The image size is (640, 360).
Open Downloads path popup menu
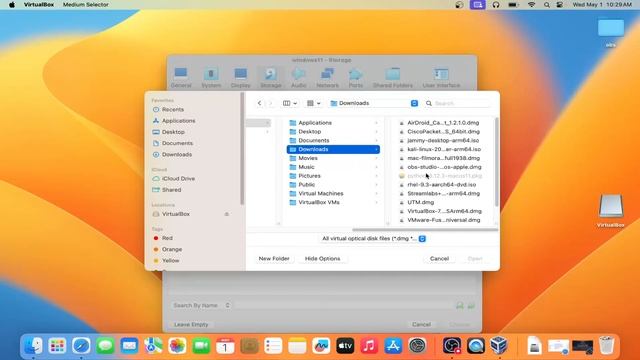pos(374,103)
